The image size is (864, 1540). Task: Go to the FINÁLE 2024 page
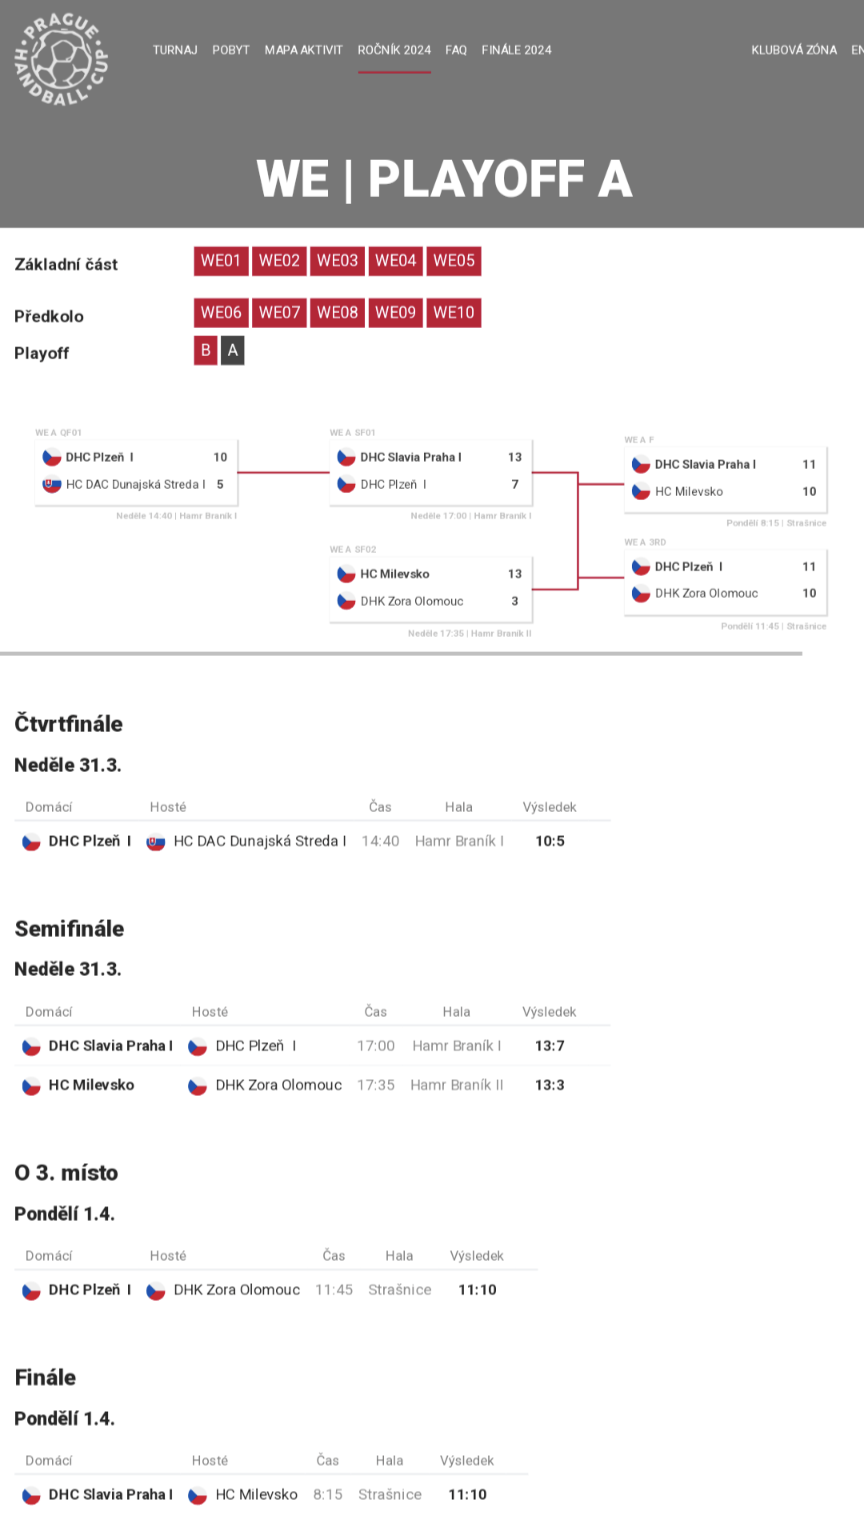(x=516, y=50)
